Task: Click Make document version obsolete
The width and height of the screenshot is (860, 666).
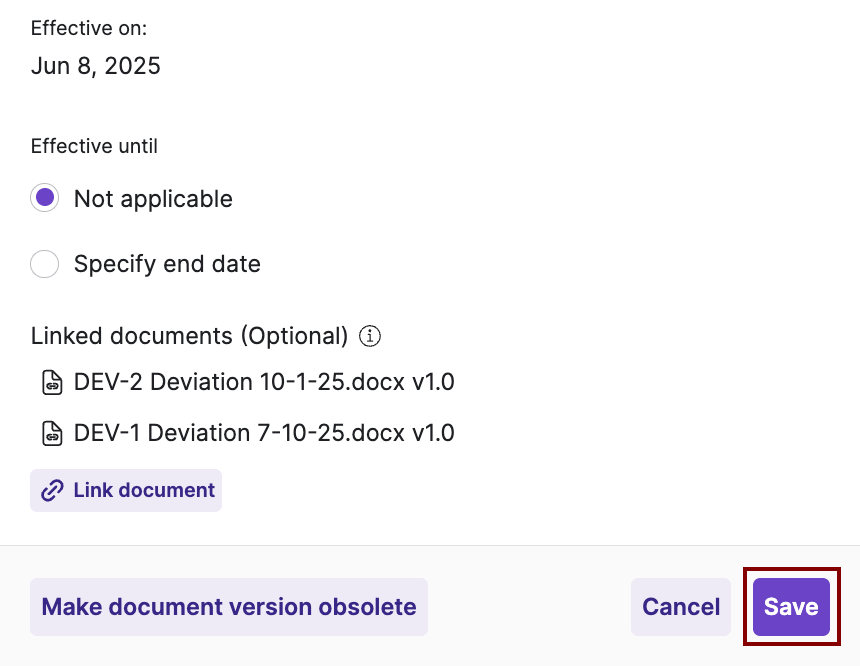Action: click(229, 607)
